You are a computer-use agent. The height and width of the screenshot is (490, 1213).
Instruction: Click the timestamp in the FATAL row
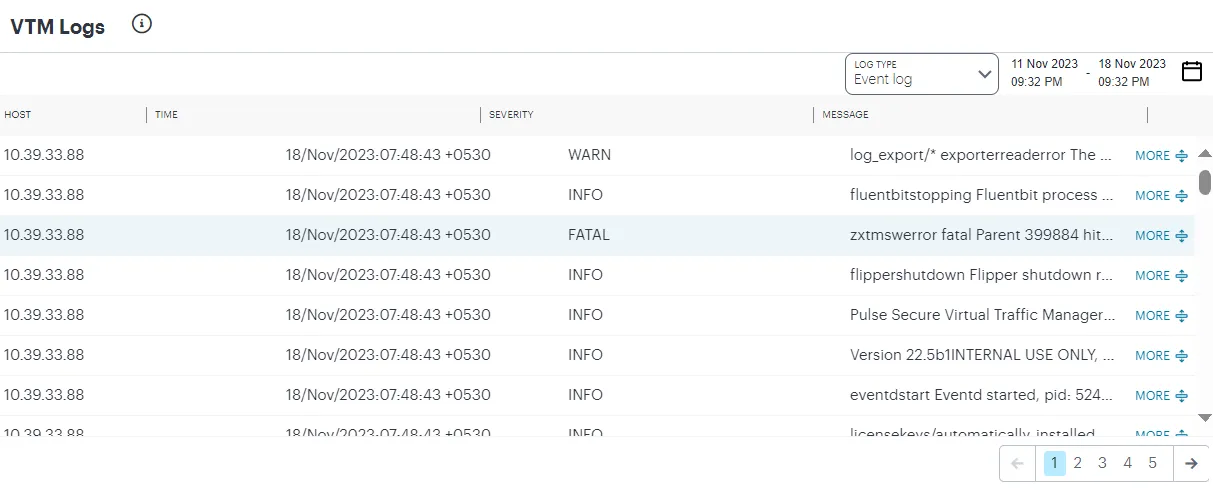[388, 236]
